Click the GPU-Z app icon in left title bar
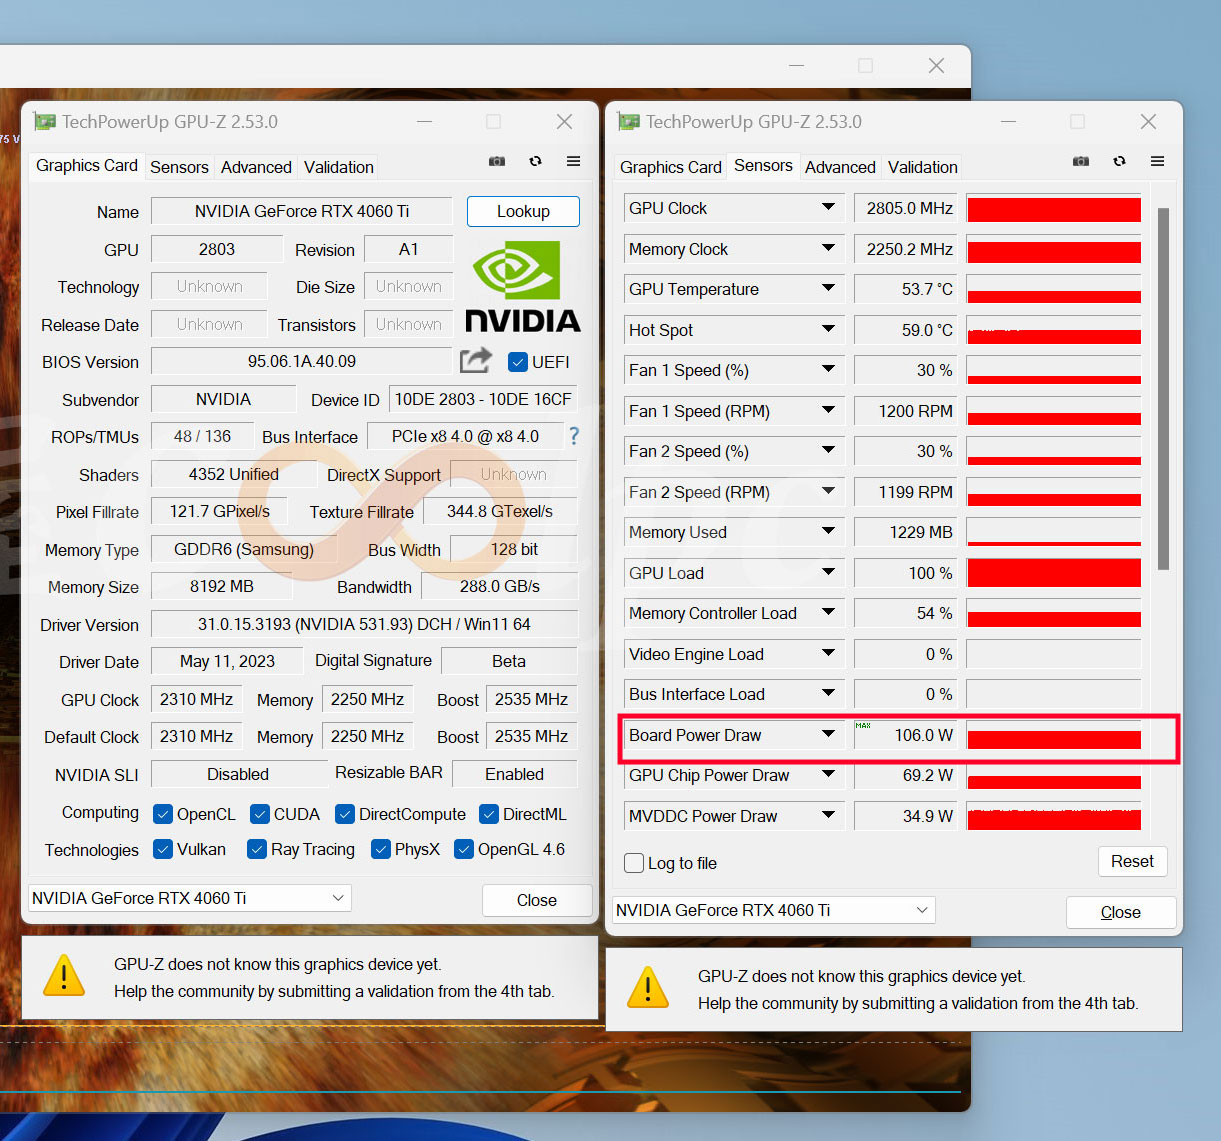Viewport: 1221px width, 1141px height. (x=44, y=122)
